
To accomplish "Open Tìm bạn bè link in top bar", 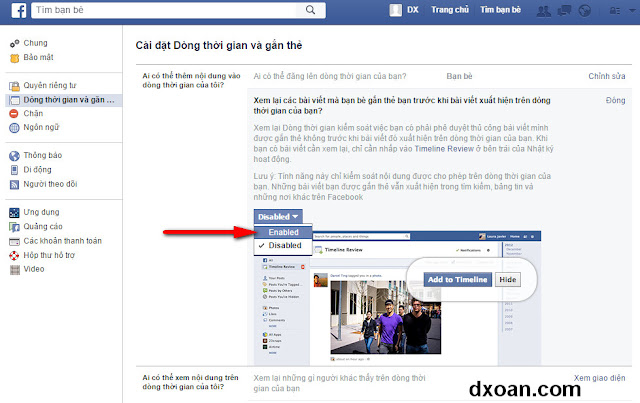I will [500, 10].
